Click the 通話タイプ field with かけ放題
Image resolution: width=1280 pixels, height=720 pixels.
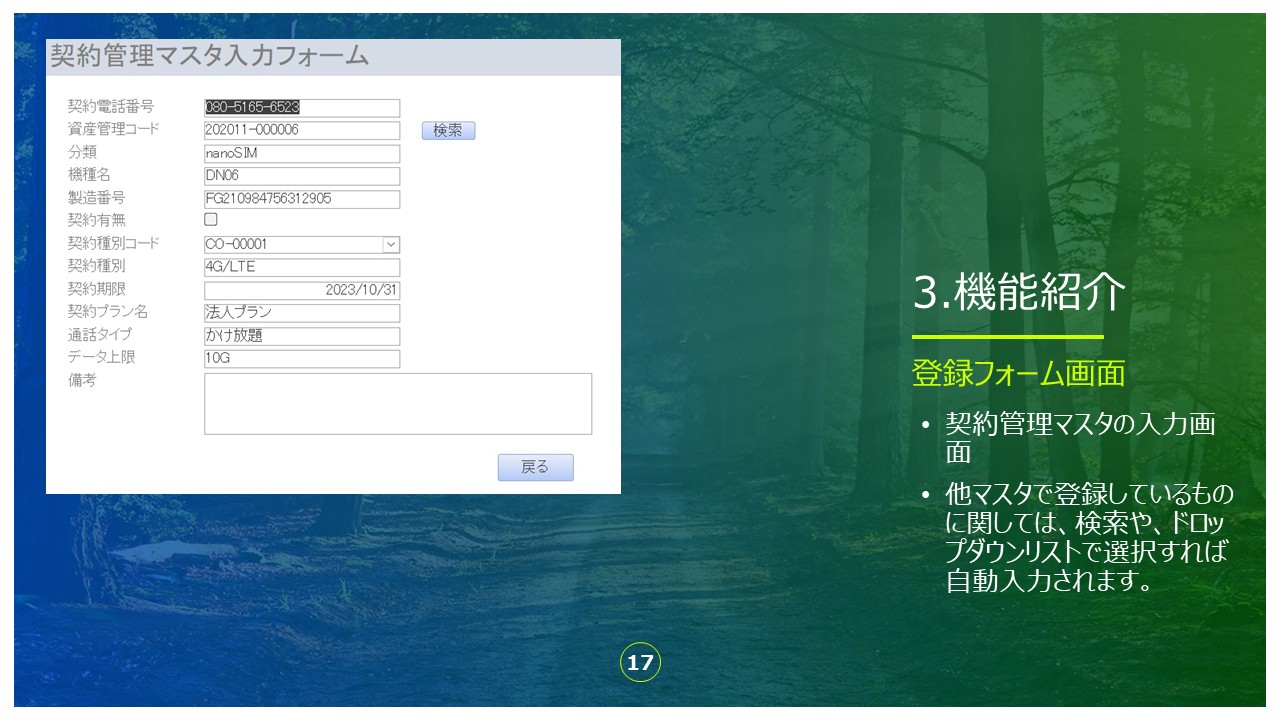coord(301,336)
